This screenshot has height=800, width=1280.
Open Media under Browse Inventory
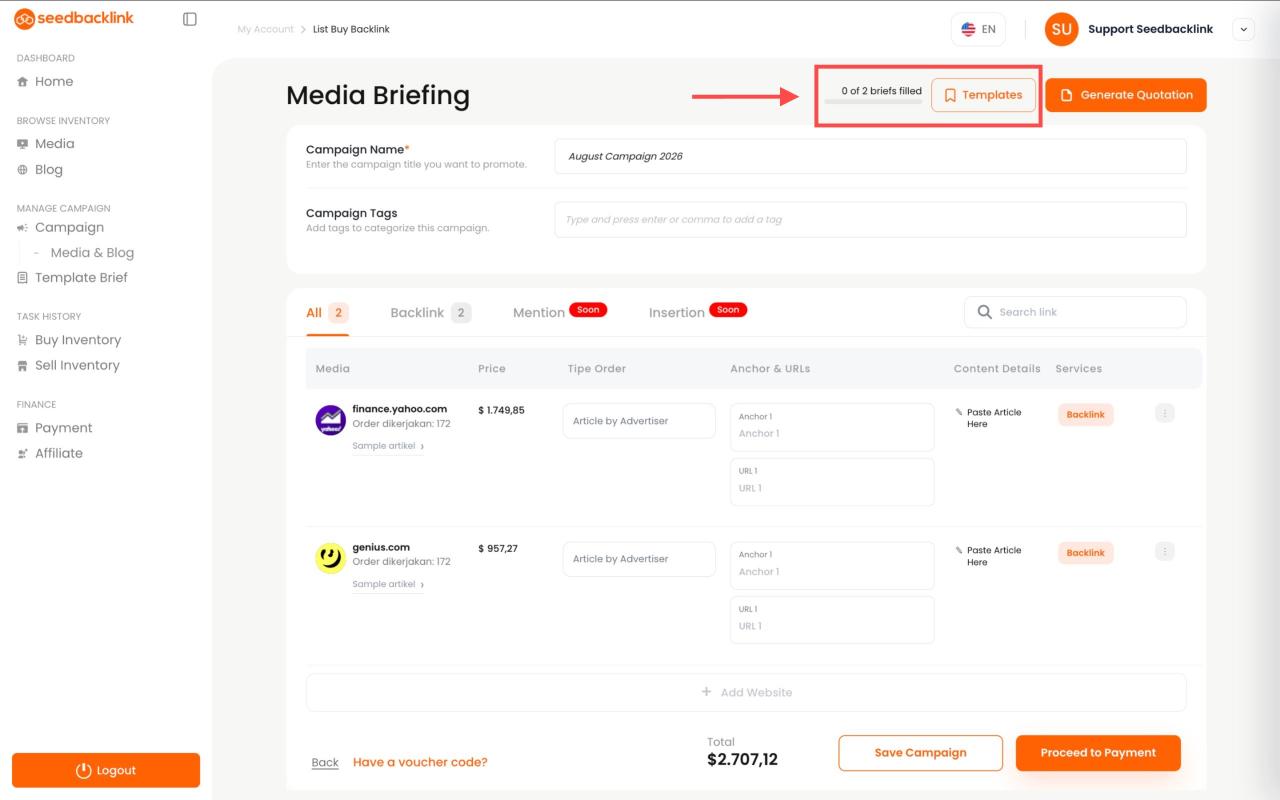coord(46,144)
